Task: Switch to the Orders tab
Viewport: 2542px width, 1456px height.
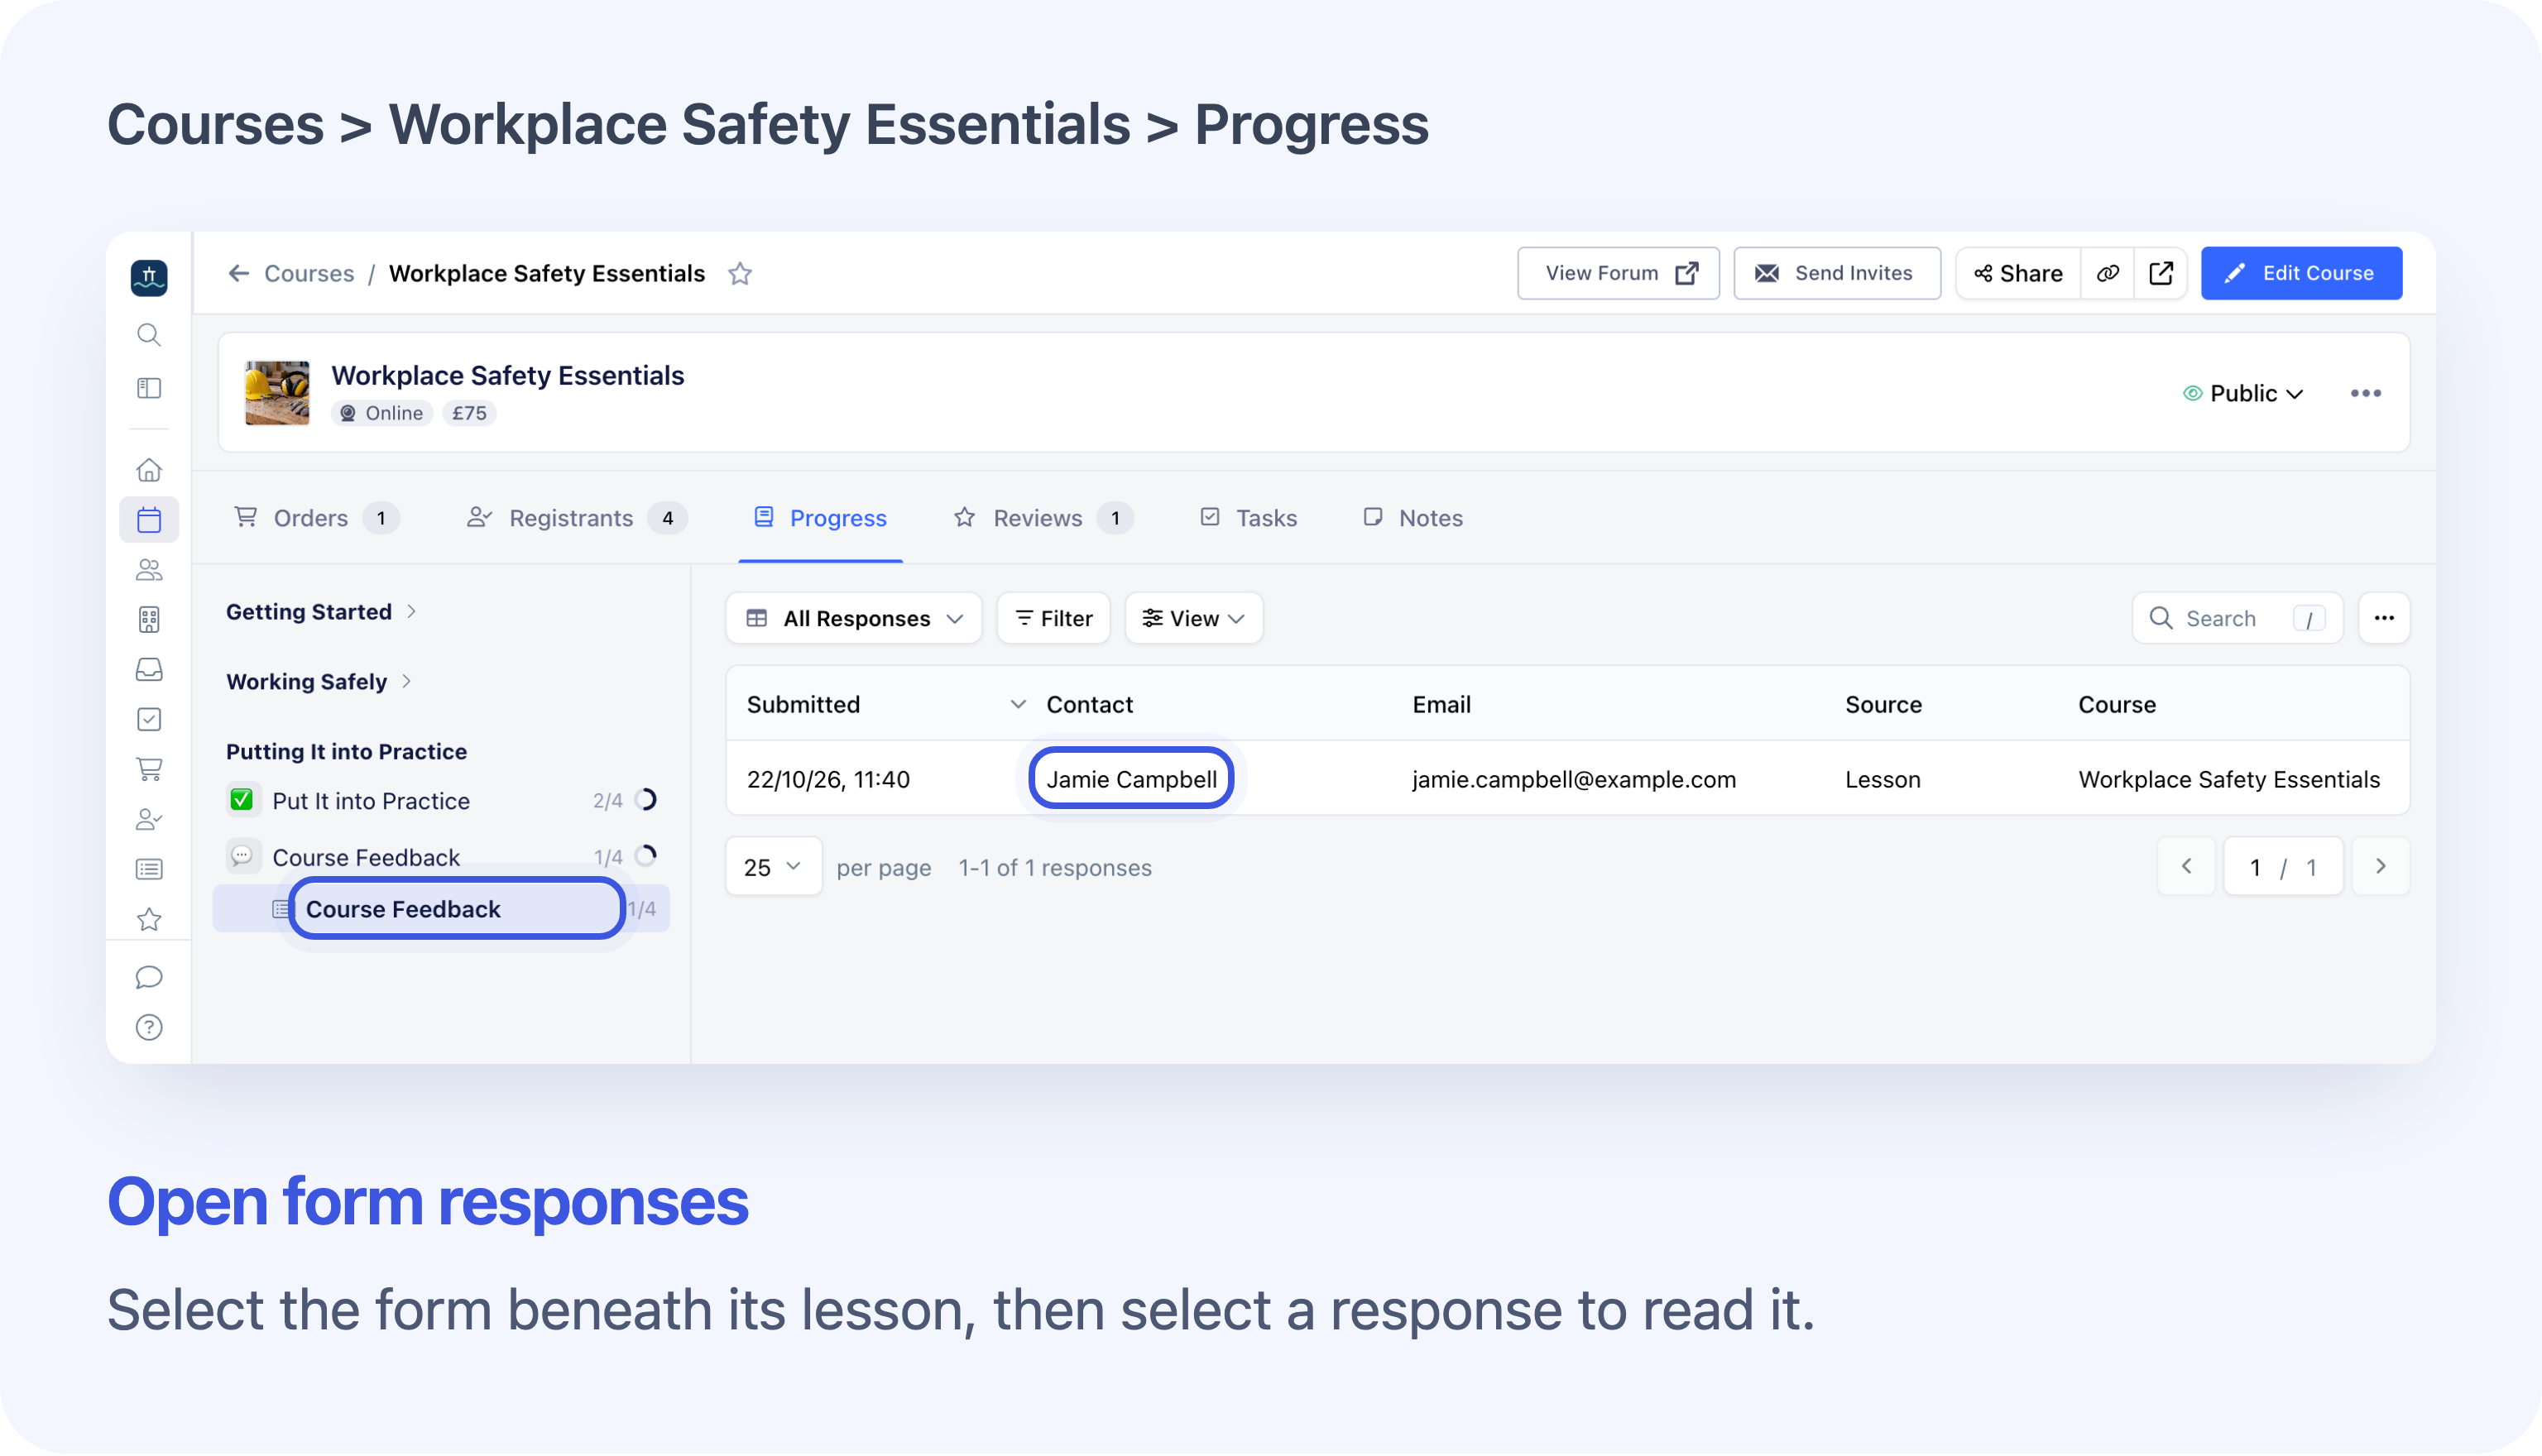Action: tap(315, 518)
